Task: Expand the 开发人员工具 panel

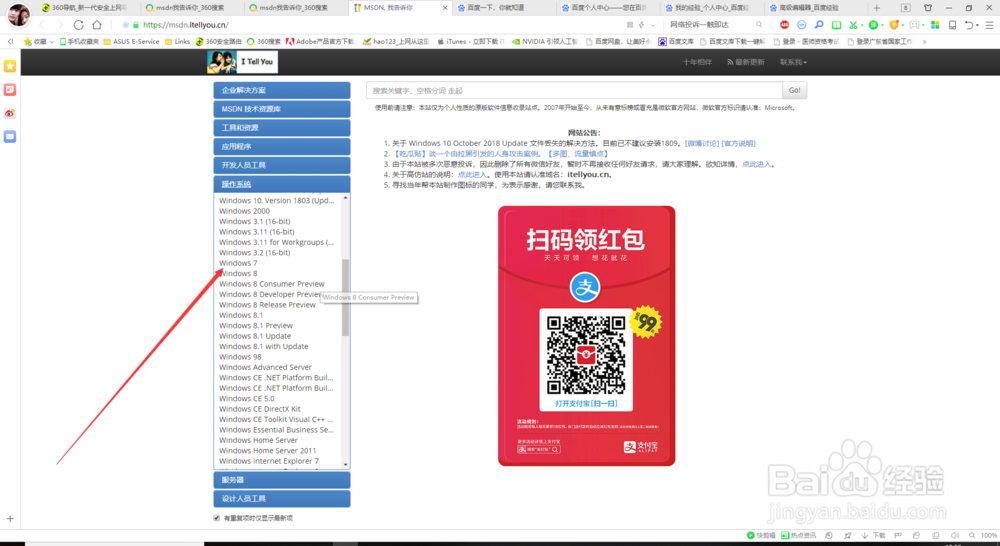Action: pos(282,165)
